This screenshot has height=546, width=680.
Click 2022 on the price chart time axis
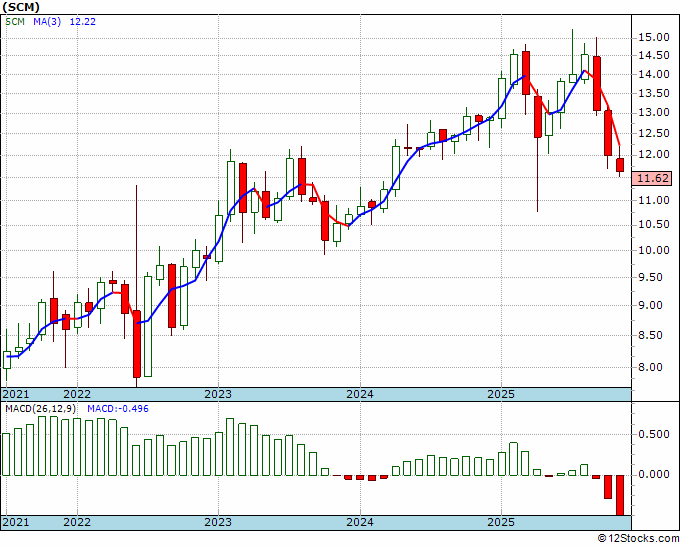click(77, 395)
